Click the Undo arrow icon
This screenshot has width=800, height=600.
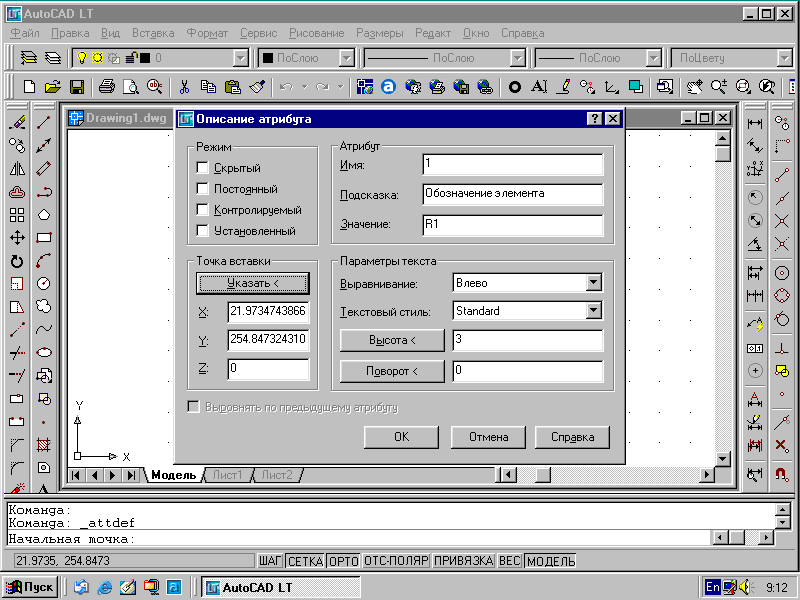(x=286, y=87)
